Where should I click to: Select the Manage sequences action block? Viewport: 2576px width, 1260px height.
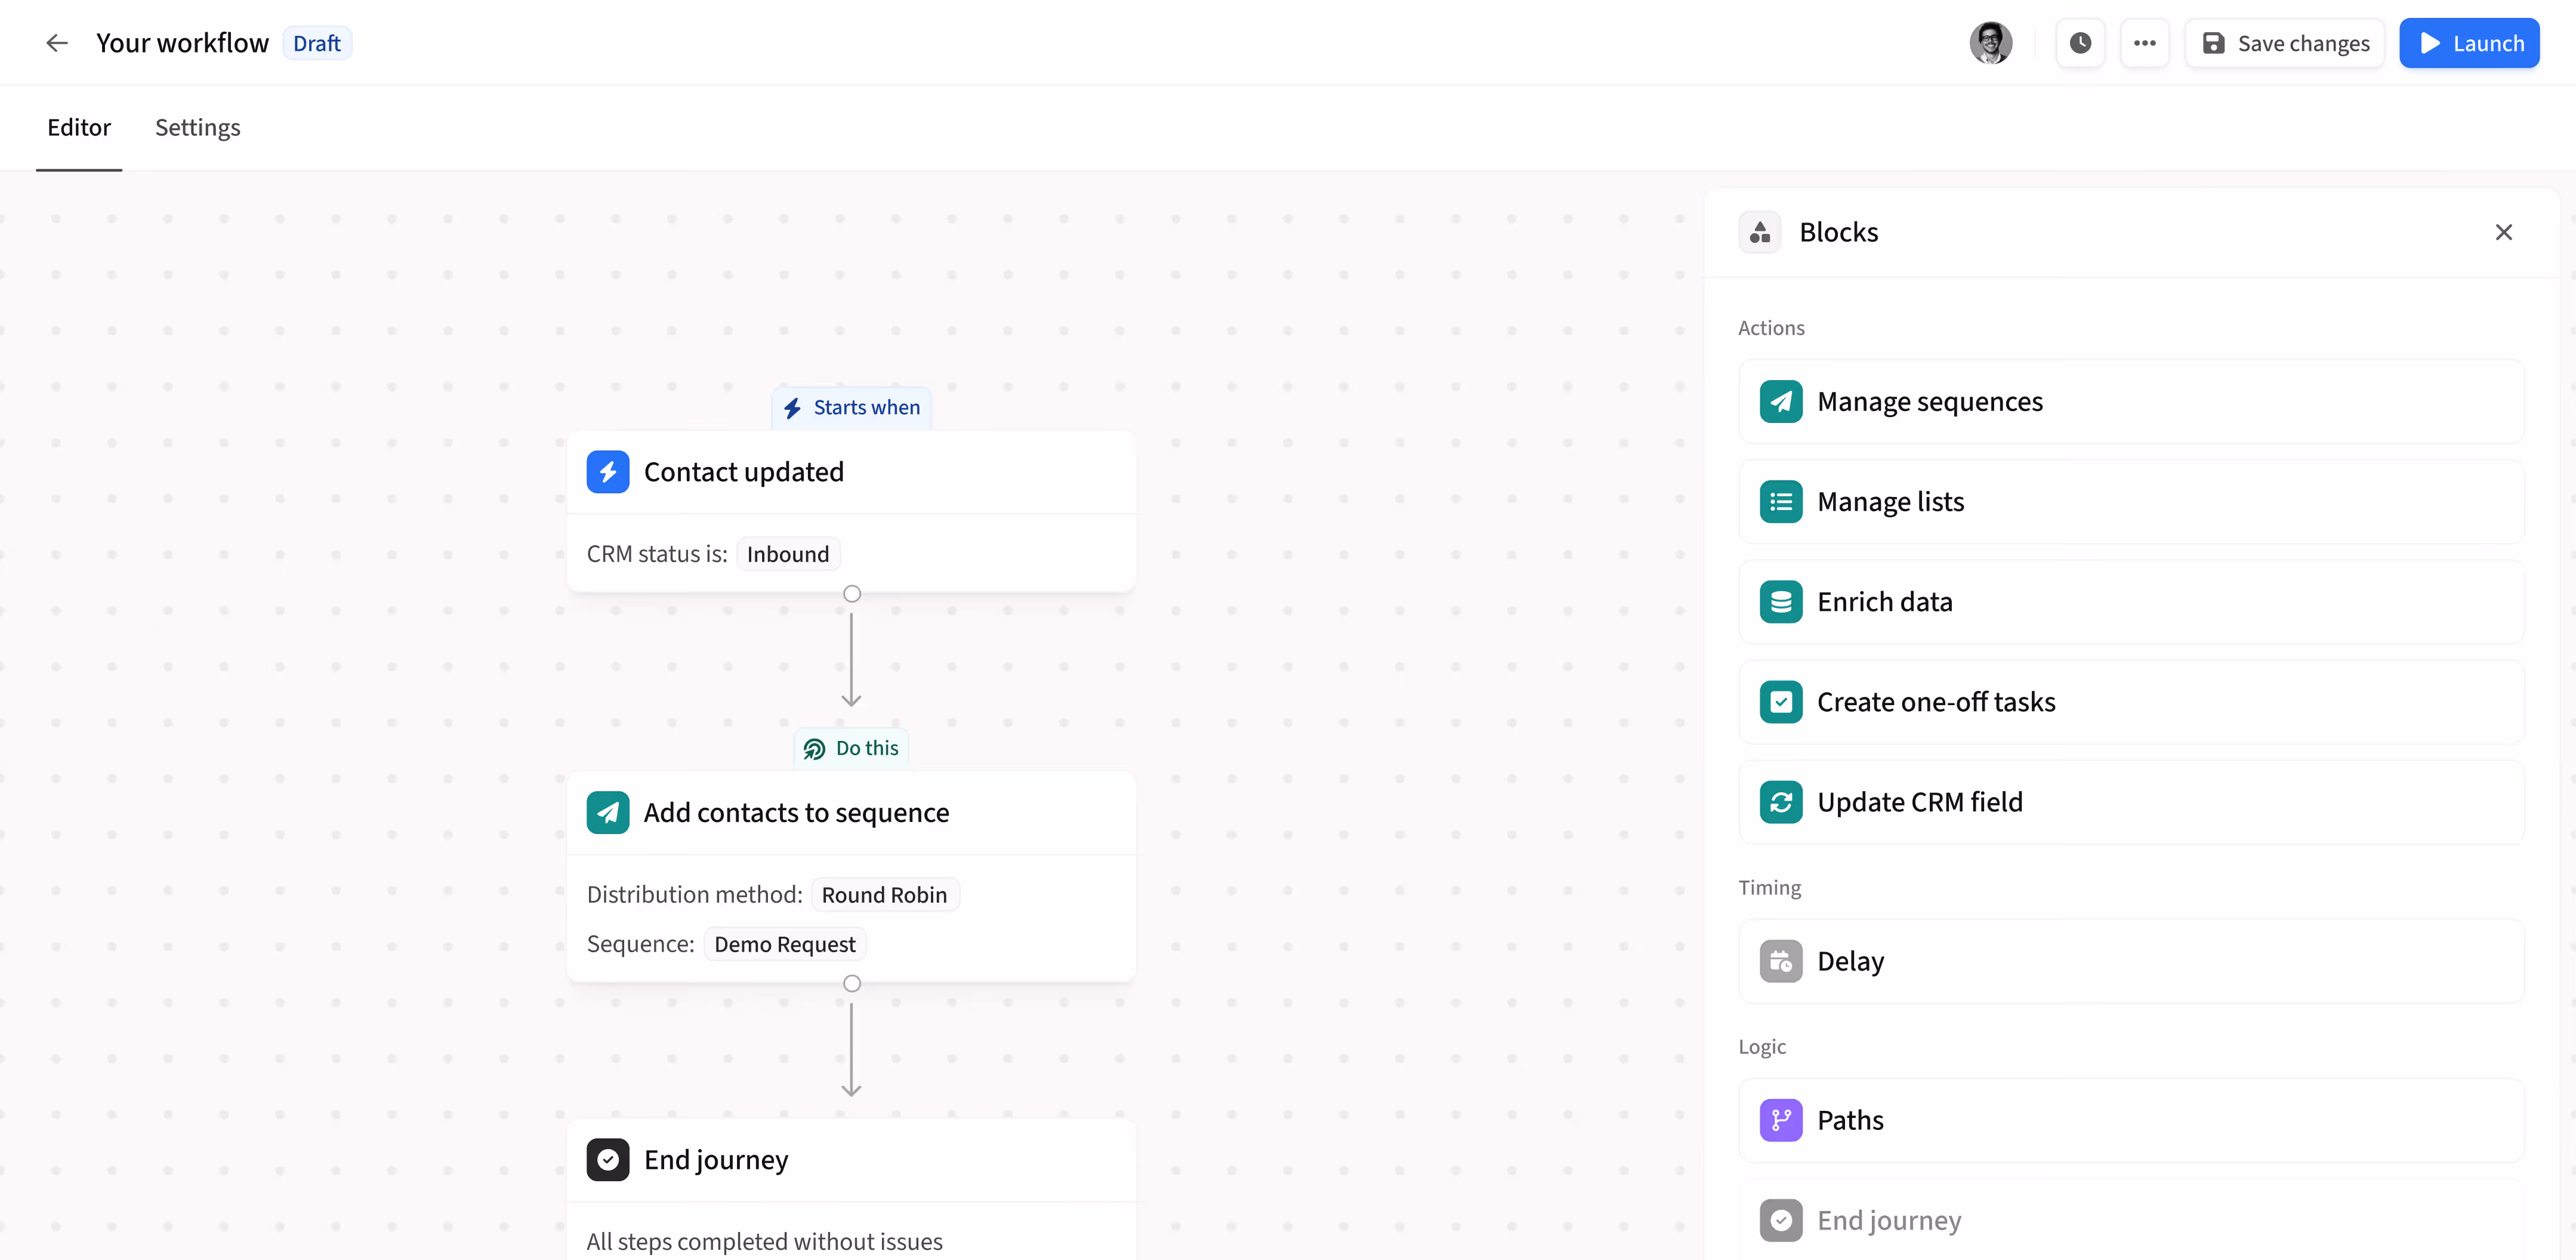[x=2130, y=401]
